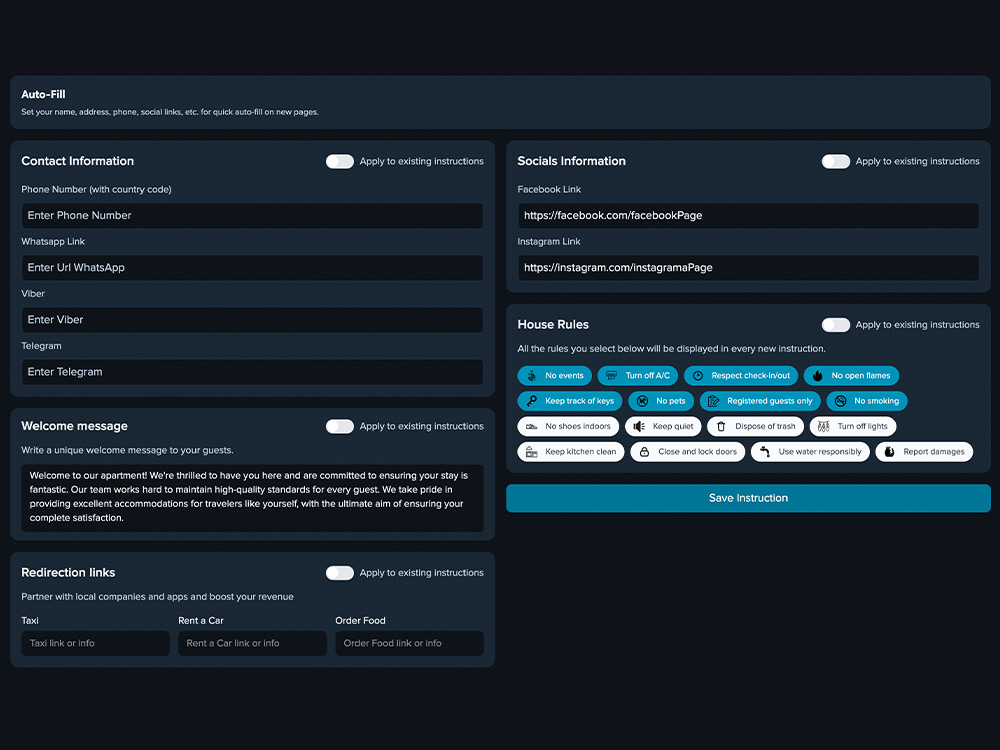Focus the Rent a Car link field
The image size is (1000, 750).
tap(253, 643)
